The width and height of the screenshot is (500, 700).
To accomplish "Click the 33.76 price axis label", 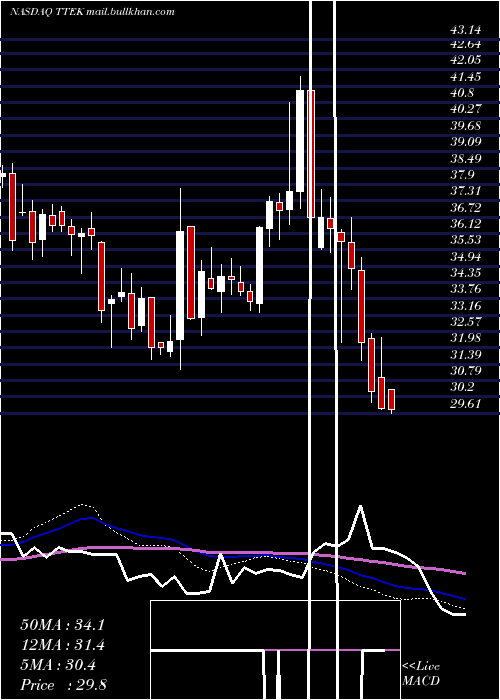I will [466, 289].
